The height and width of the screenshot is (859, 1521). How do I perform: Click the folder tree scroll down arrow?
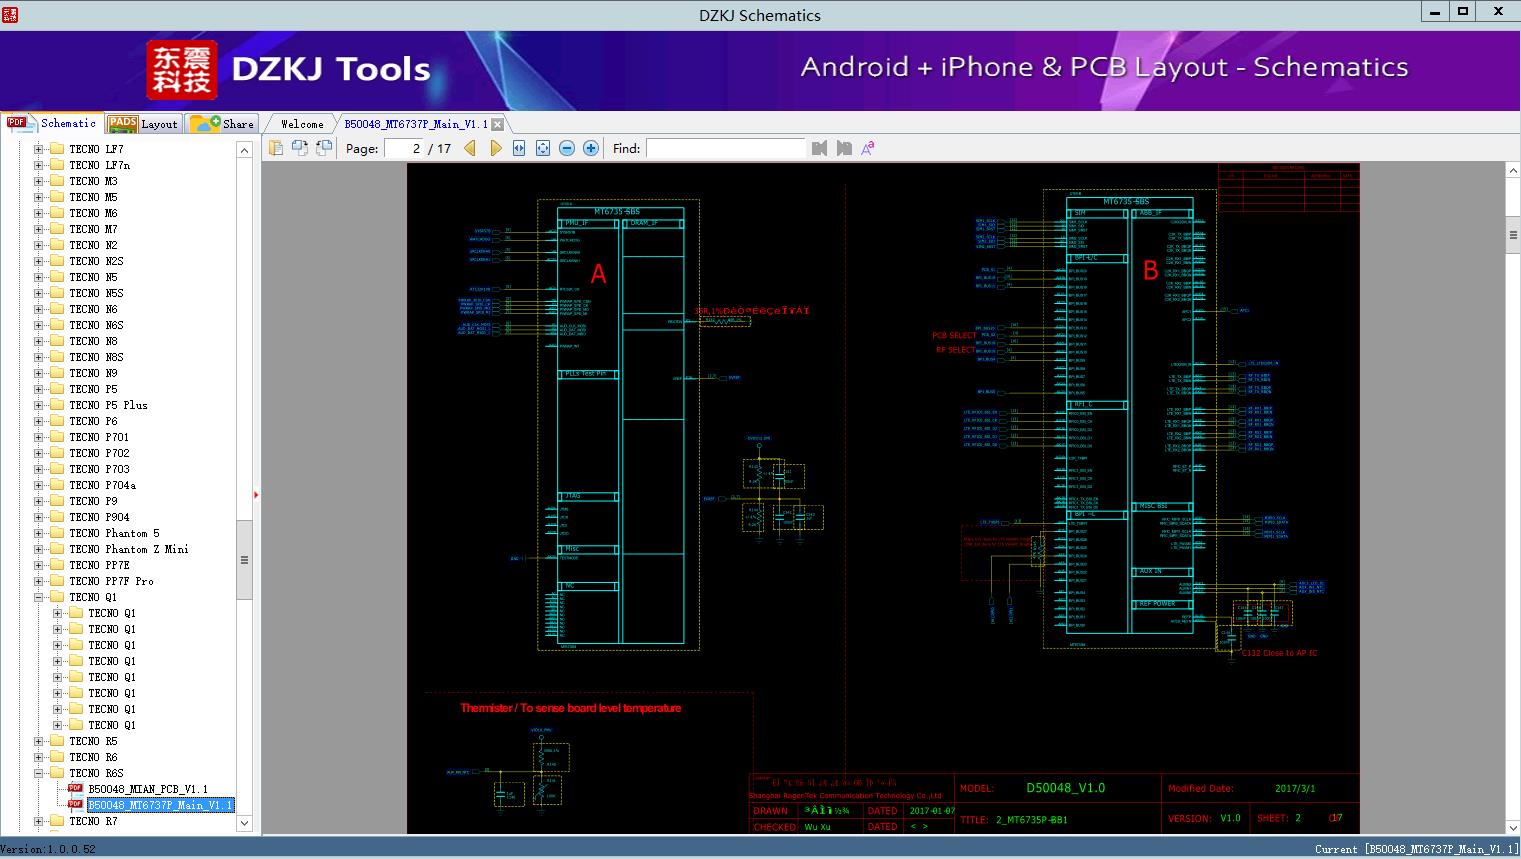244,823
